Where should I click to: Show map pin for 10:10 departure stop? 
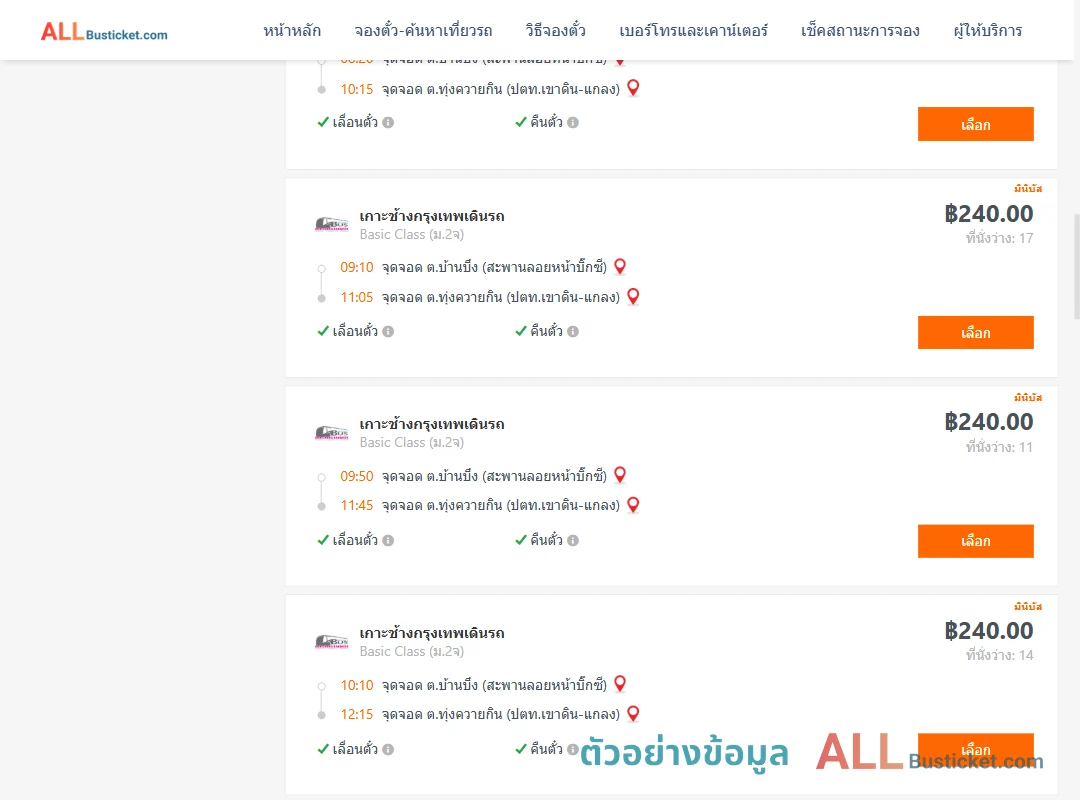(x=620, y=684)
